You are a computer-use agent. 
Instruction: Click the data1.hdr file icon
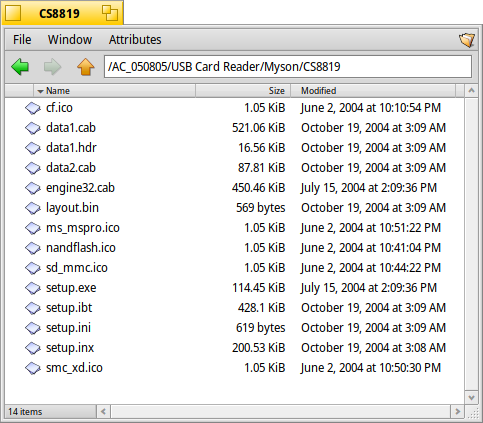(33, 148)
